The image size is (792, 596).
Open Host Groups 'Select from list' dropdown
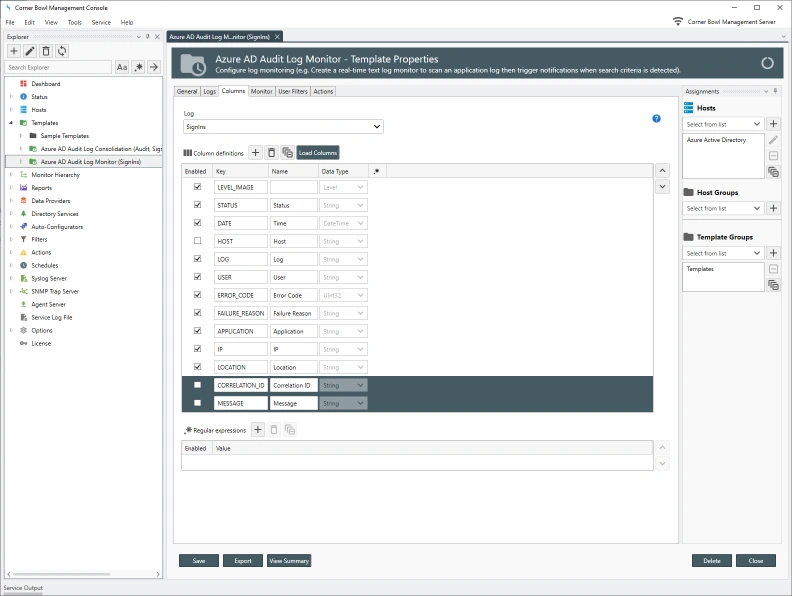[x=723, y=208]
